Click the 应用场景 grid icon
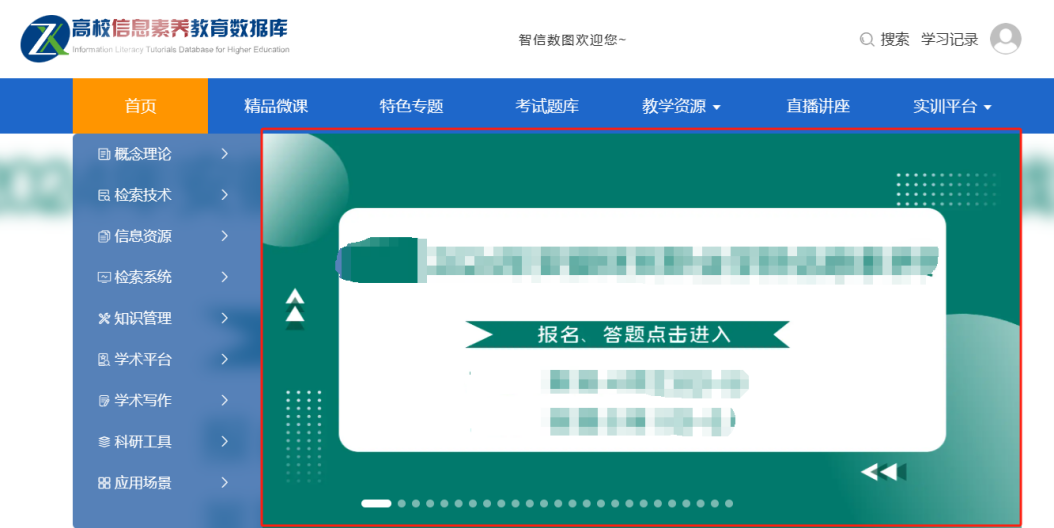The height and width of the screenshot is (528, 1054). 104,483
